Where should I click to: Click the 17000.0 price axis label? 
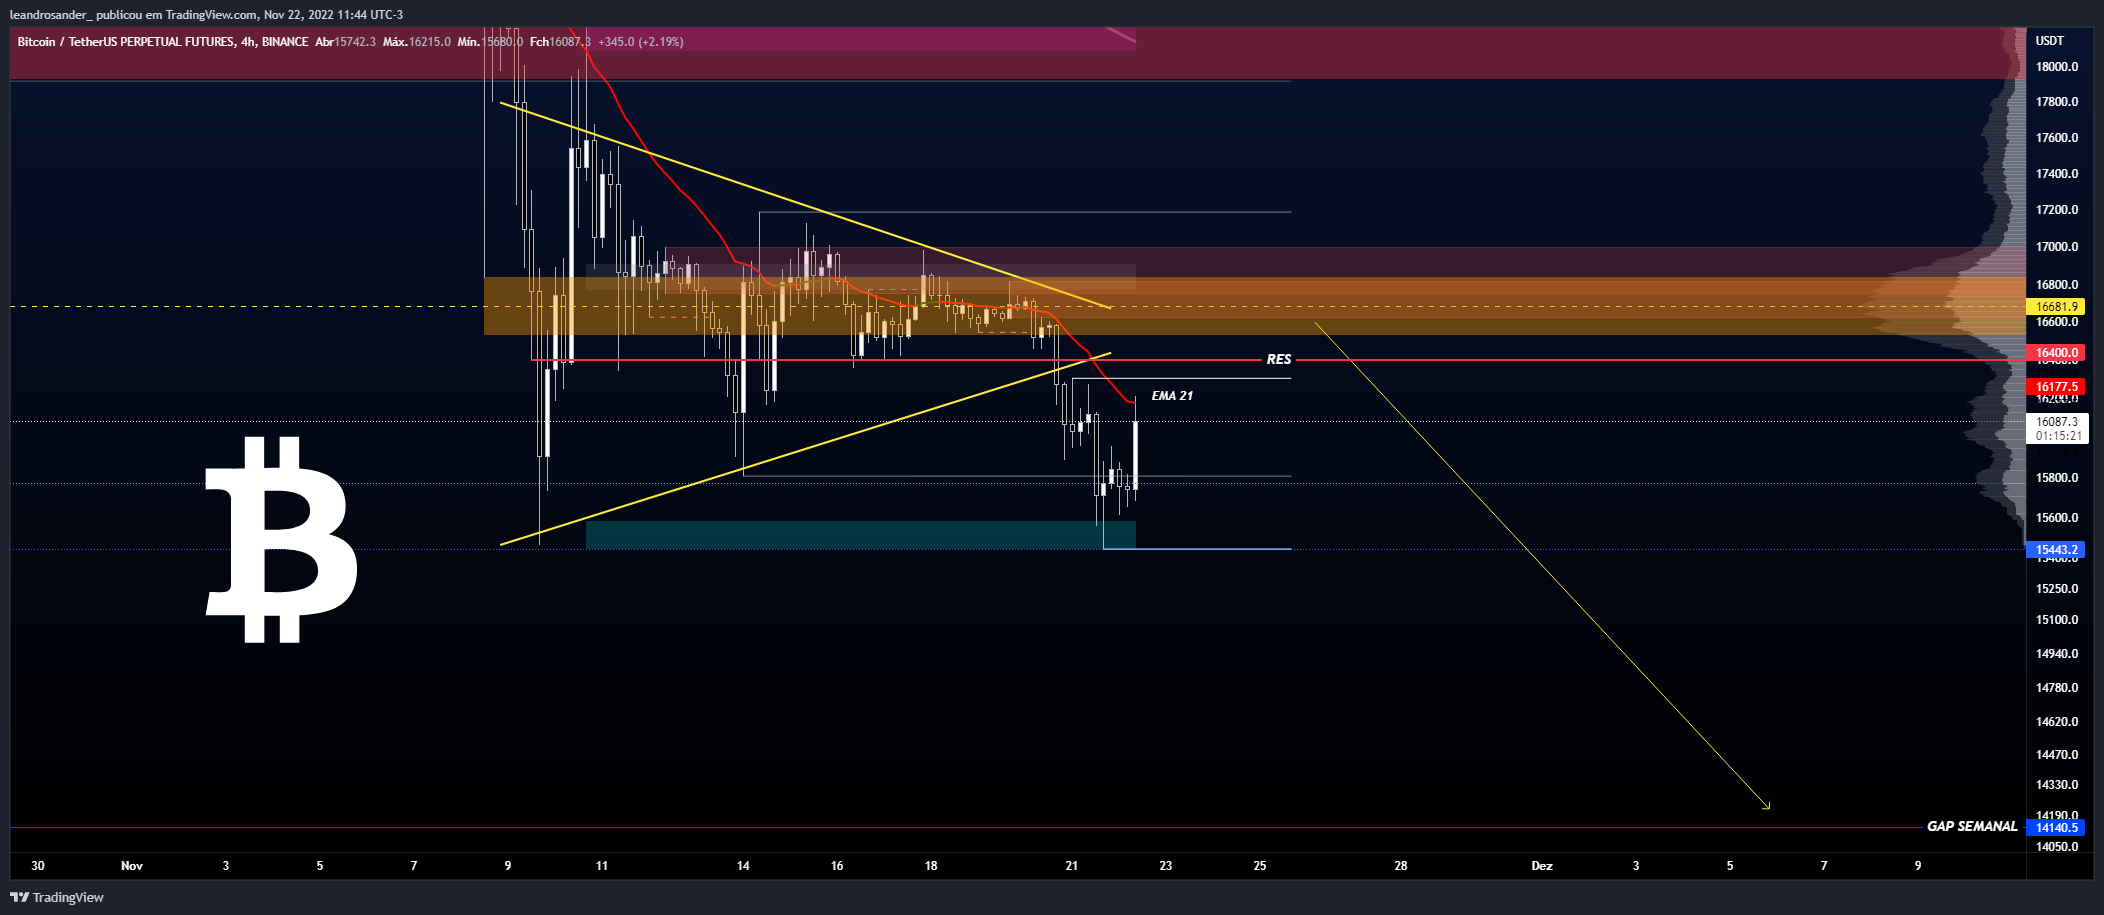2057,247
